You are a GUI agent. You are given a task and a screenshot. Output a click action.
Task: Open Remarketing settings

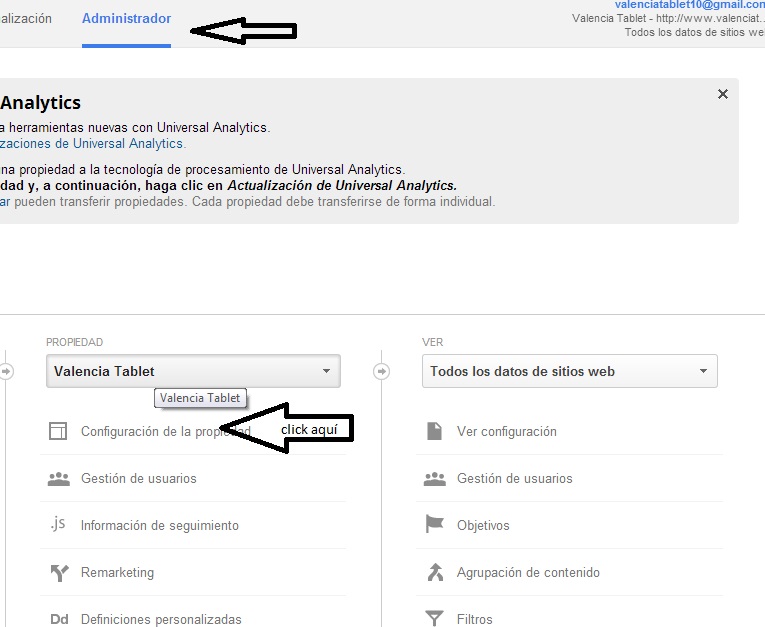click(x=117, y=572)
